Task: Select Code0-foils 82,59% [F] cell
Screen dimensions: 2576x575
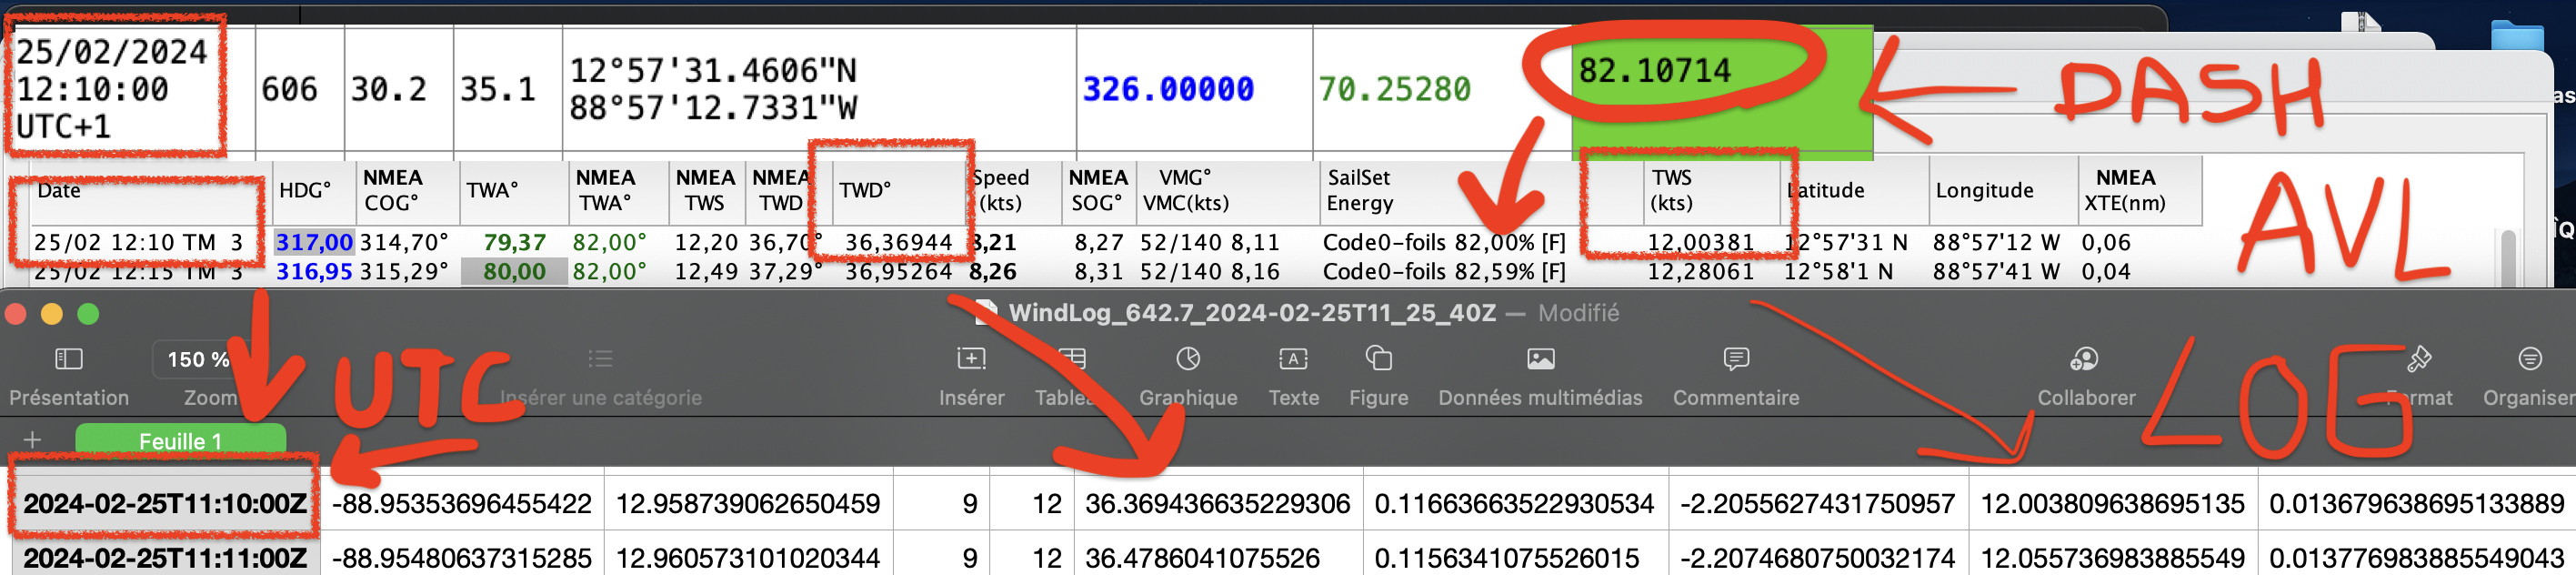Action: coord(1444,271)
